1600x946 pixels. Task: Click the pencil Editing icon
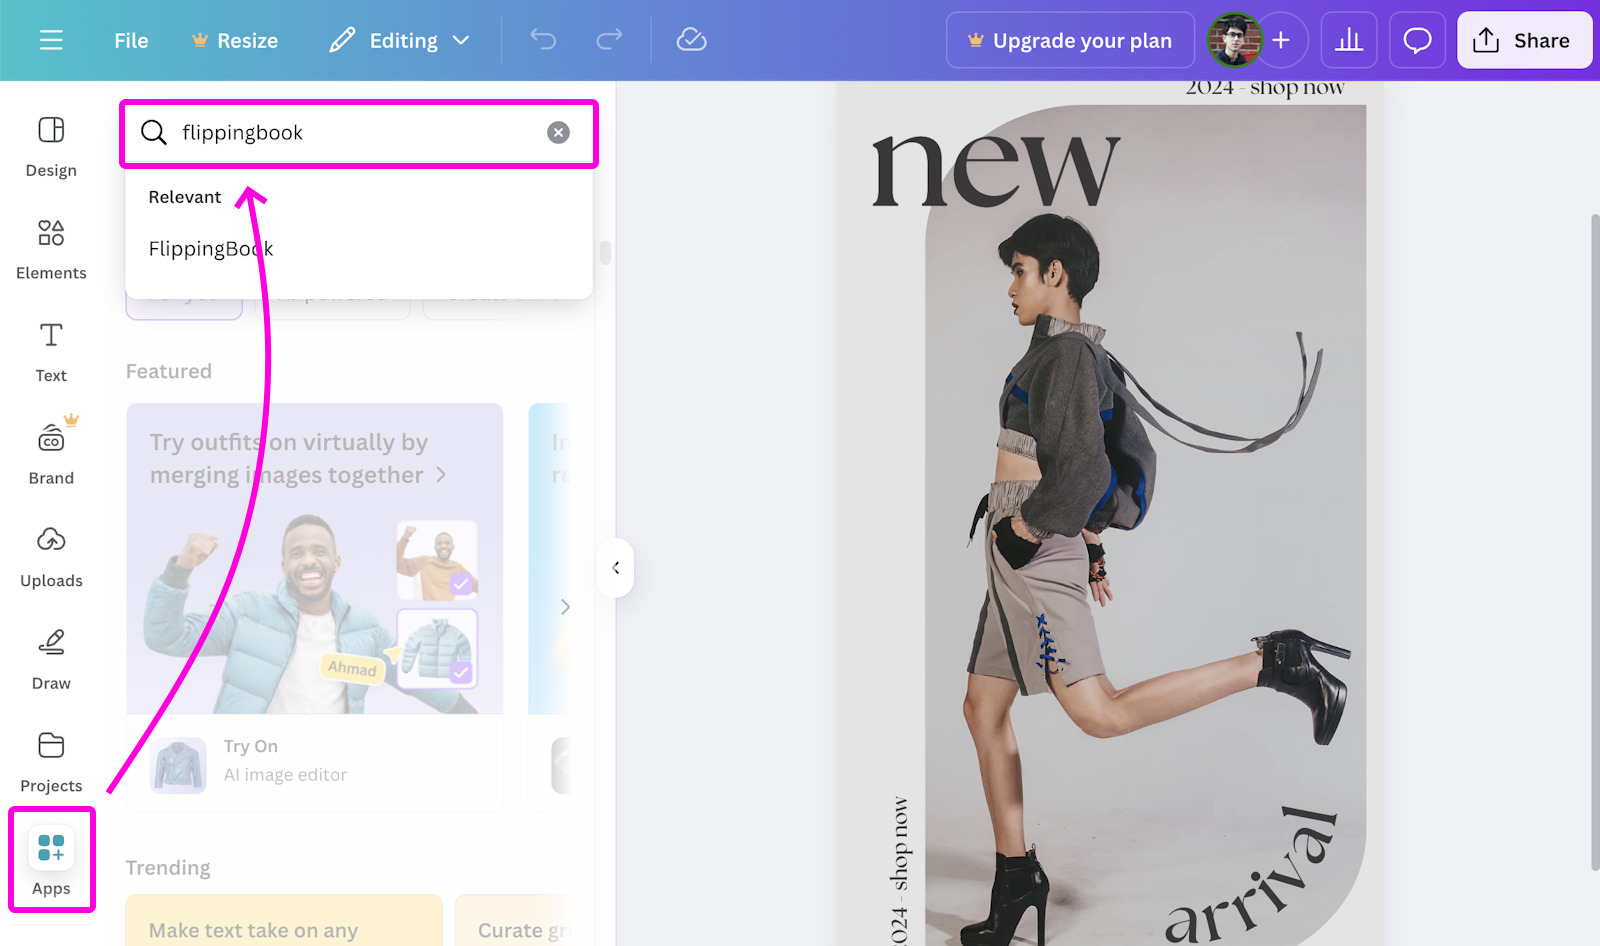point(342,40)
